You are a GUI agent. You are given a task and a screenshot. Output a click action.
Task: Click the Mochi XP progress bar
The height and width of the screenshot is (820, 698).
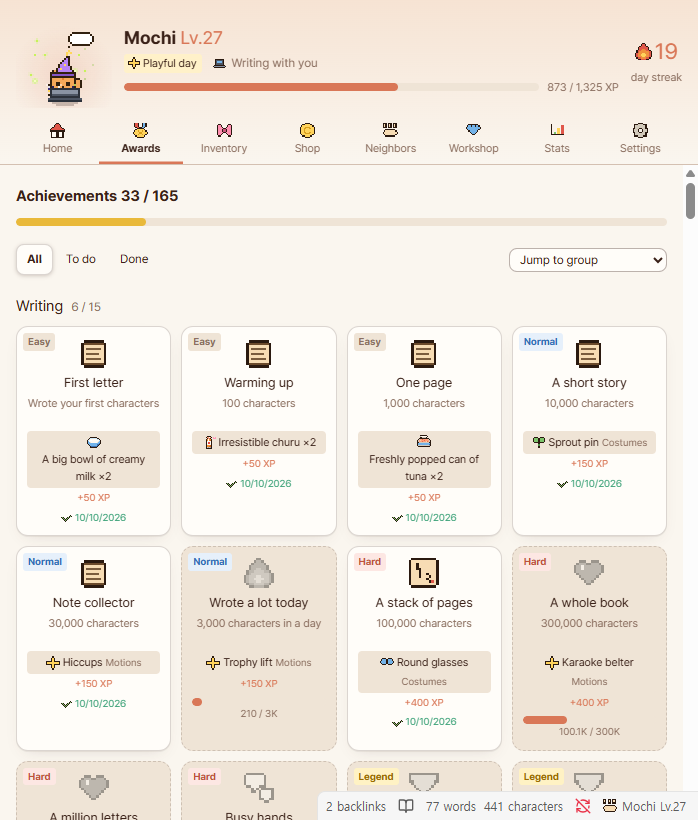[x=331, y=87]
